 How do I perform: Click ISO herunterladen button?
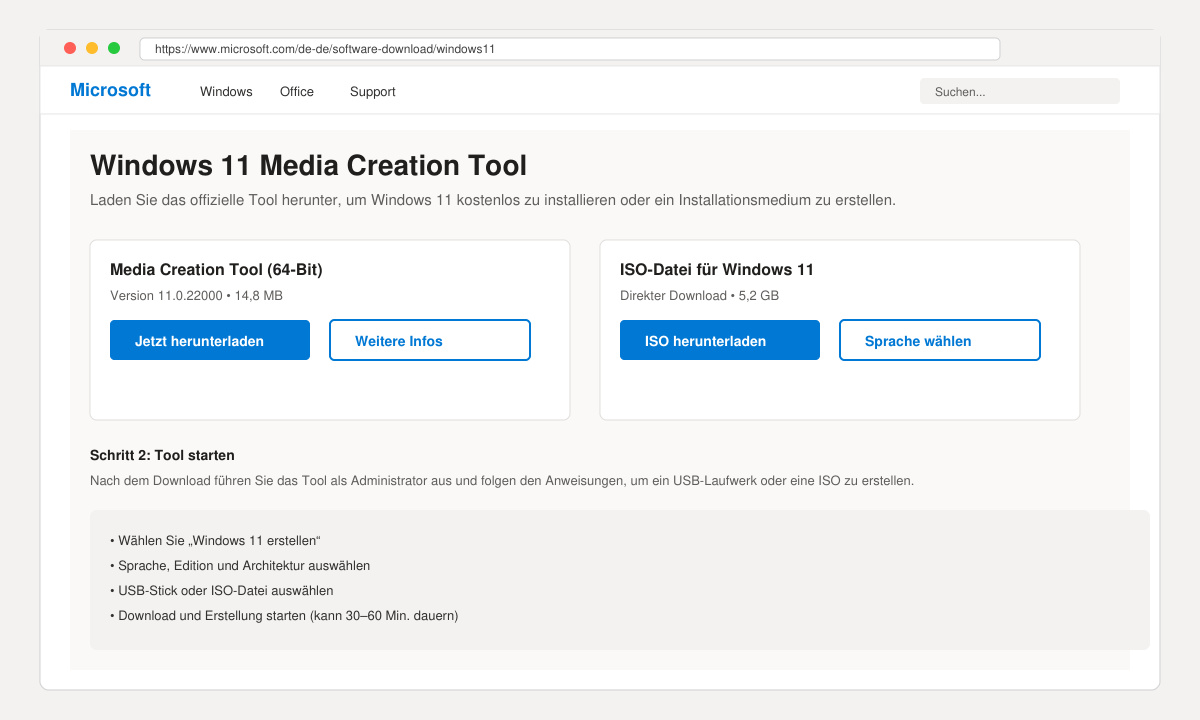coord(720,340)
